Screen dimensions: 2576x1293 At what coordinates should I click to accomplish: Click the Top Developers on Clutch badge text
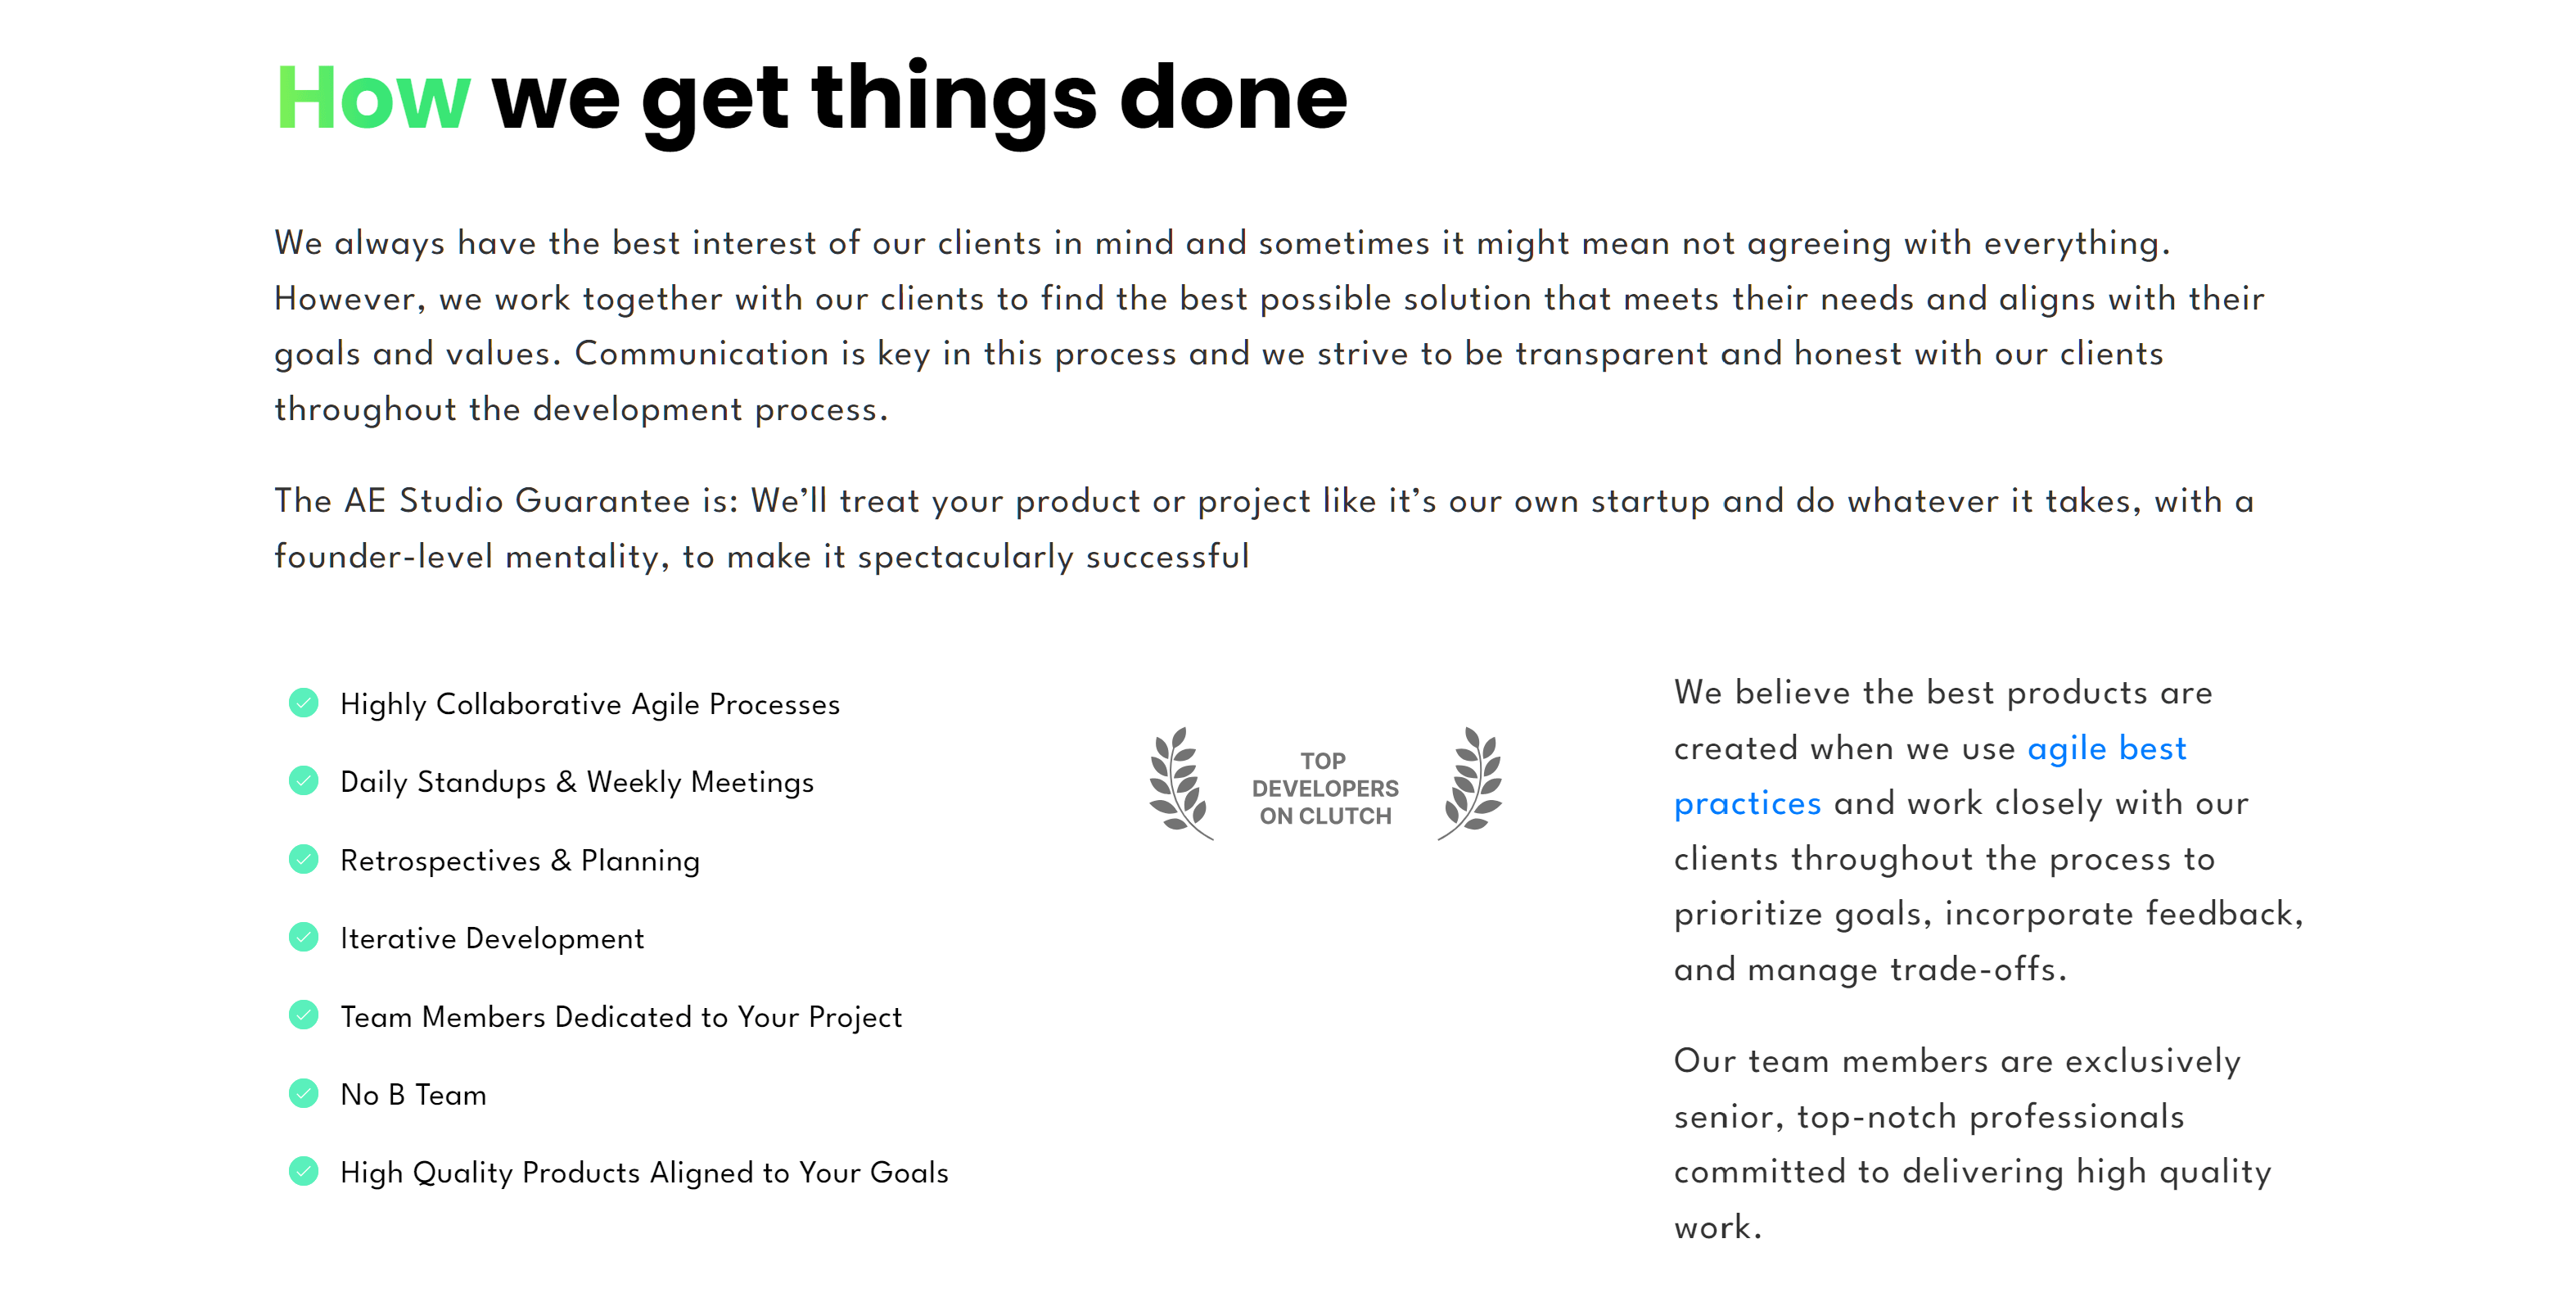pyautogui.click(x=1324, y=788)
